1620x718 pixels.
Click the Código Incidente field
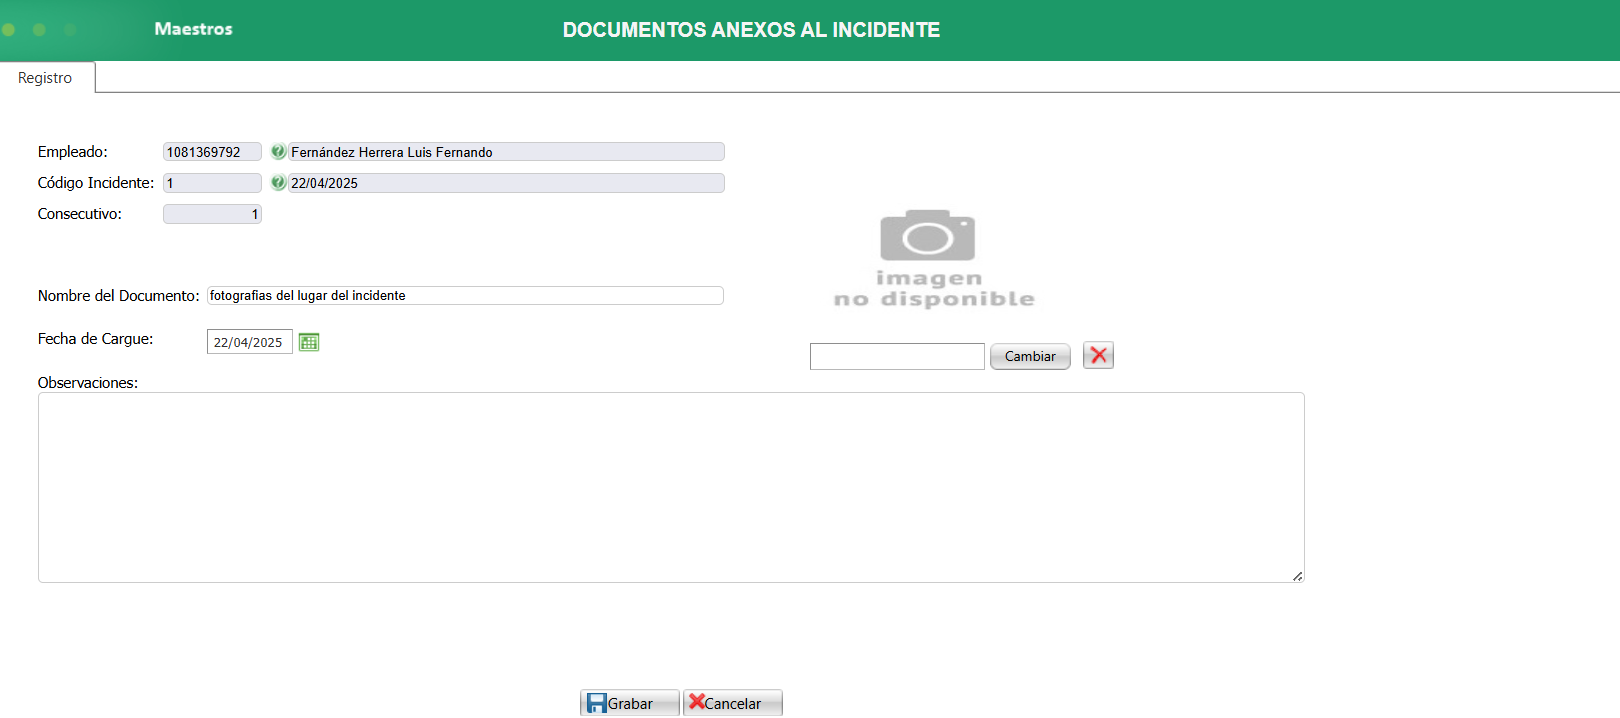pos(212,183)
